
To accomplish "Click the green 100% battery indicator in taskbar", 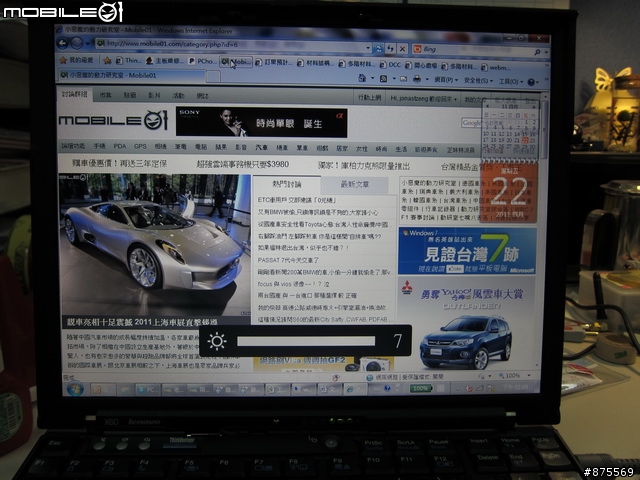I will click(x=421, y=389).
